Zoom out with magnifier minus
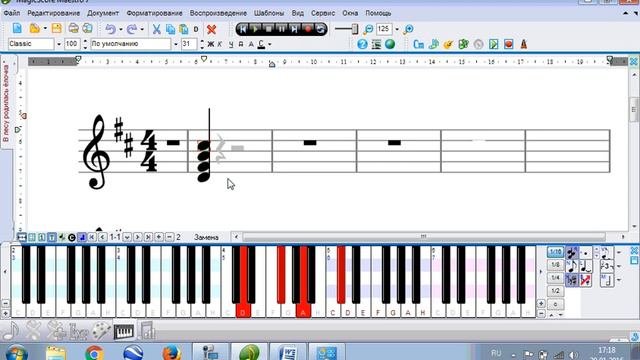 click(368, 29)
